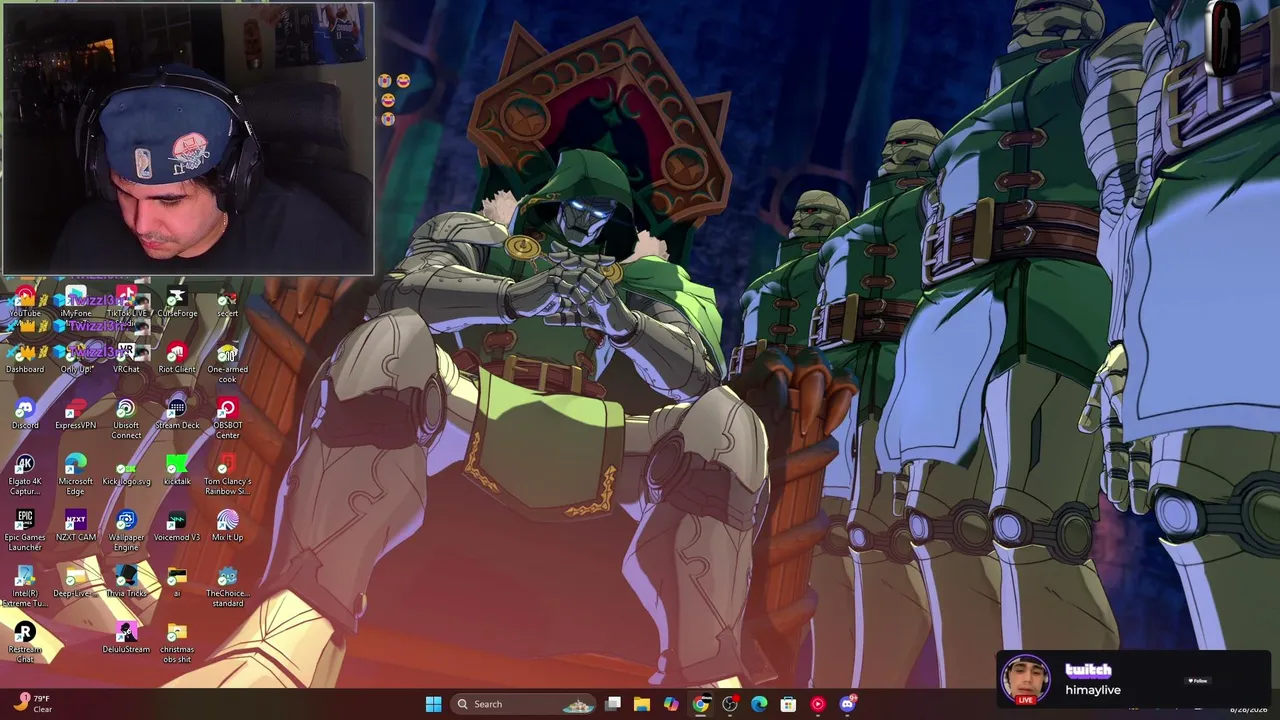The height and width of the screenshot is (720, 1280).
Task: Click Follow on the himaylive Twitch overlay
Action: (x=1198, y=681)
